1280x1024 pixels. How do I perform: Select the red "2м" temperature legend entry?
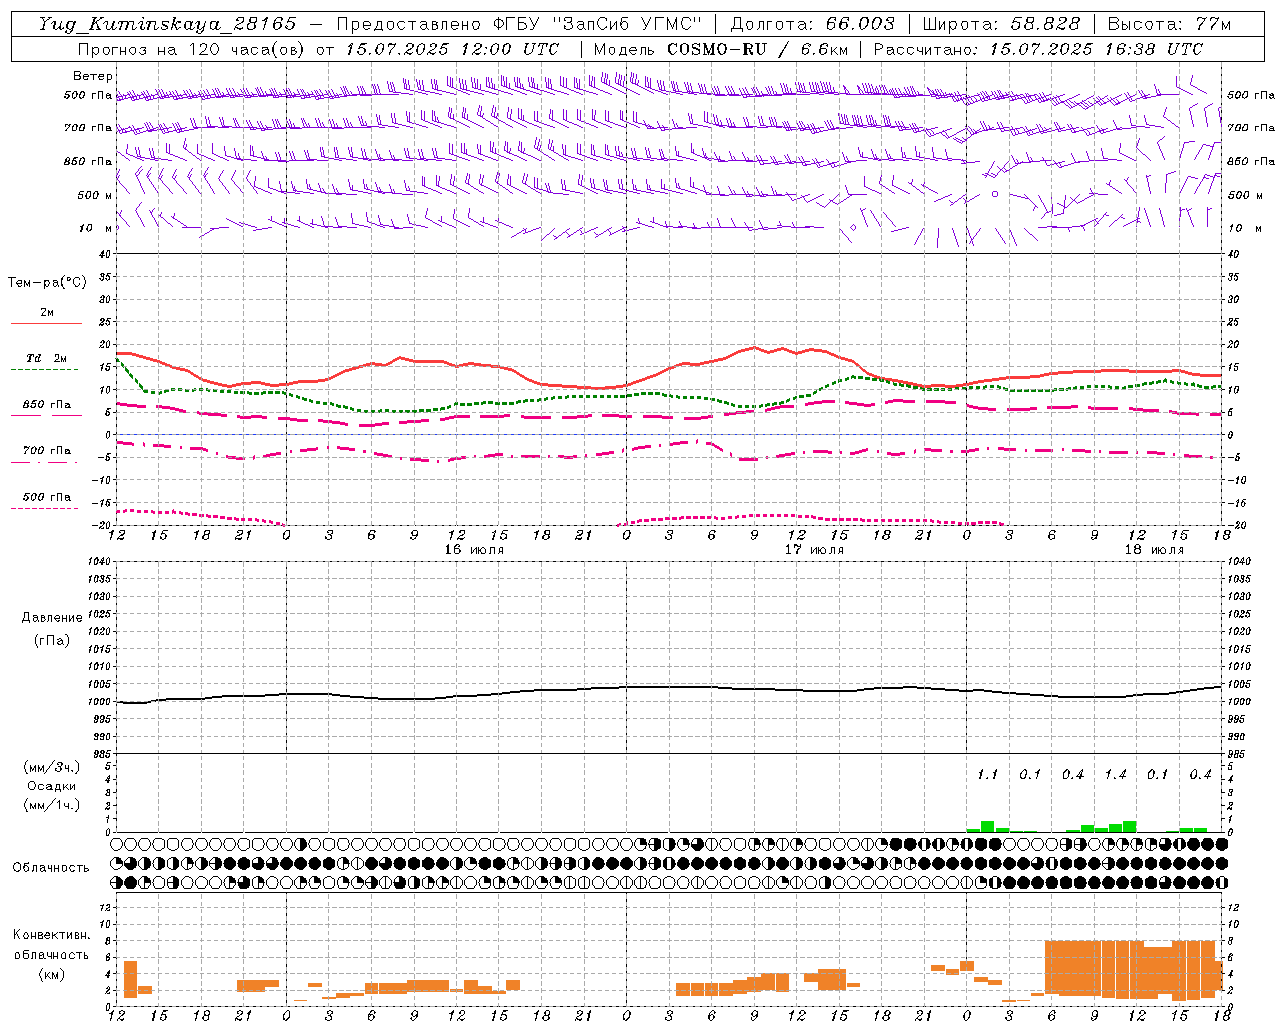(x=47, y=313)
